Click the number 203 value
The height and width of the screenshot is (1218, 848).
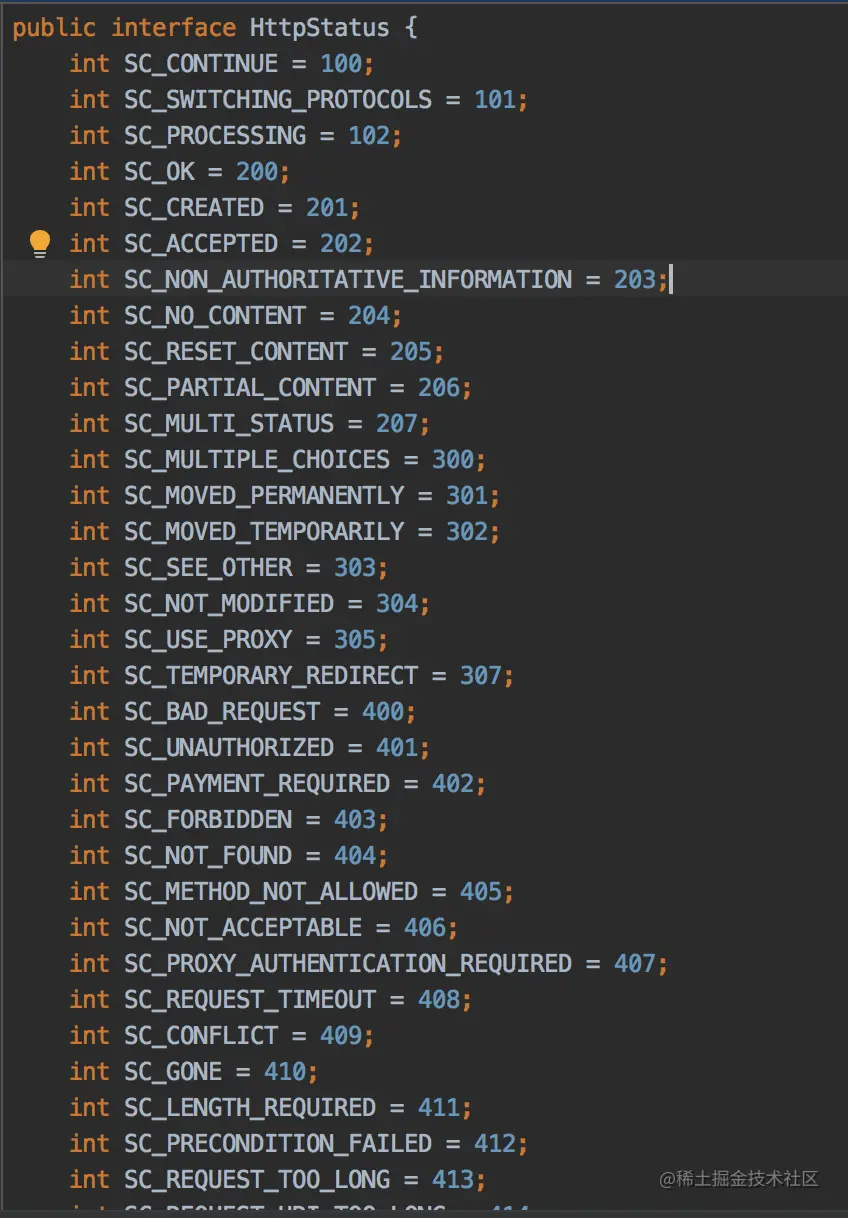click(x=635, y=280)
